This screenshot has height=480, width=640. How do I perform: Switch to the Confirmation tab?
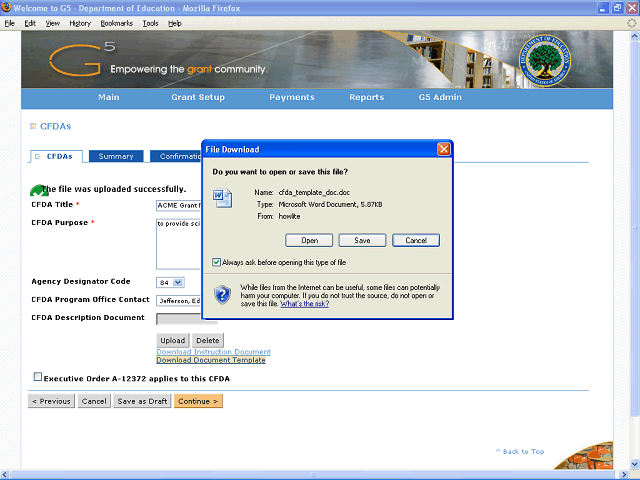pos(176,156)
